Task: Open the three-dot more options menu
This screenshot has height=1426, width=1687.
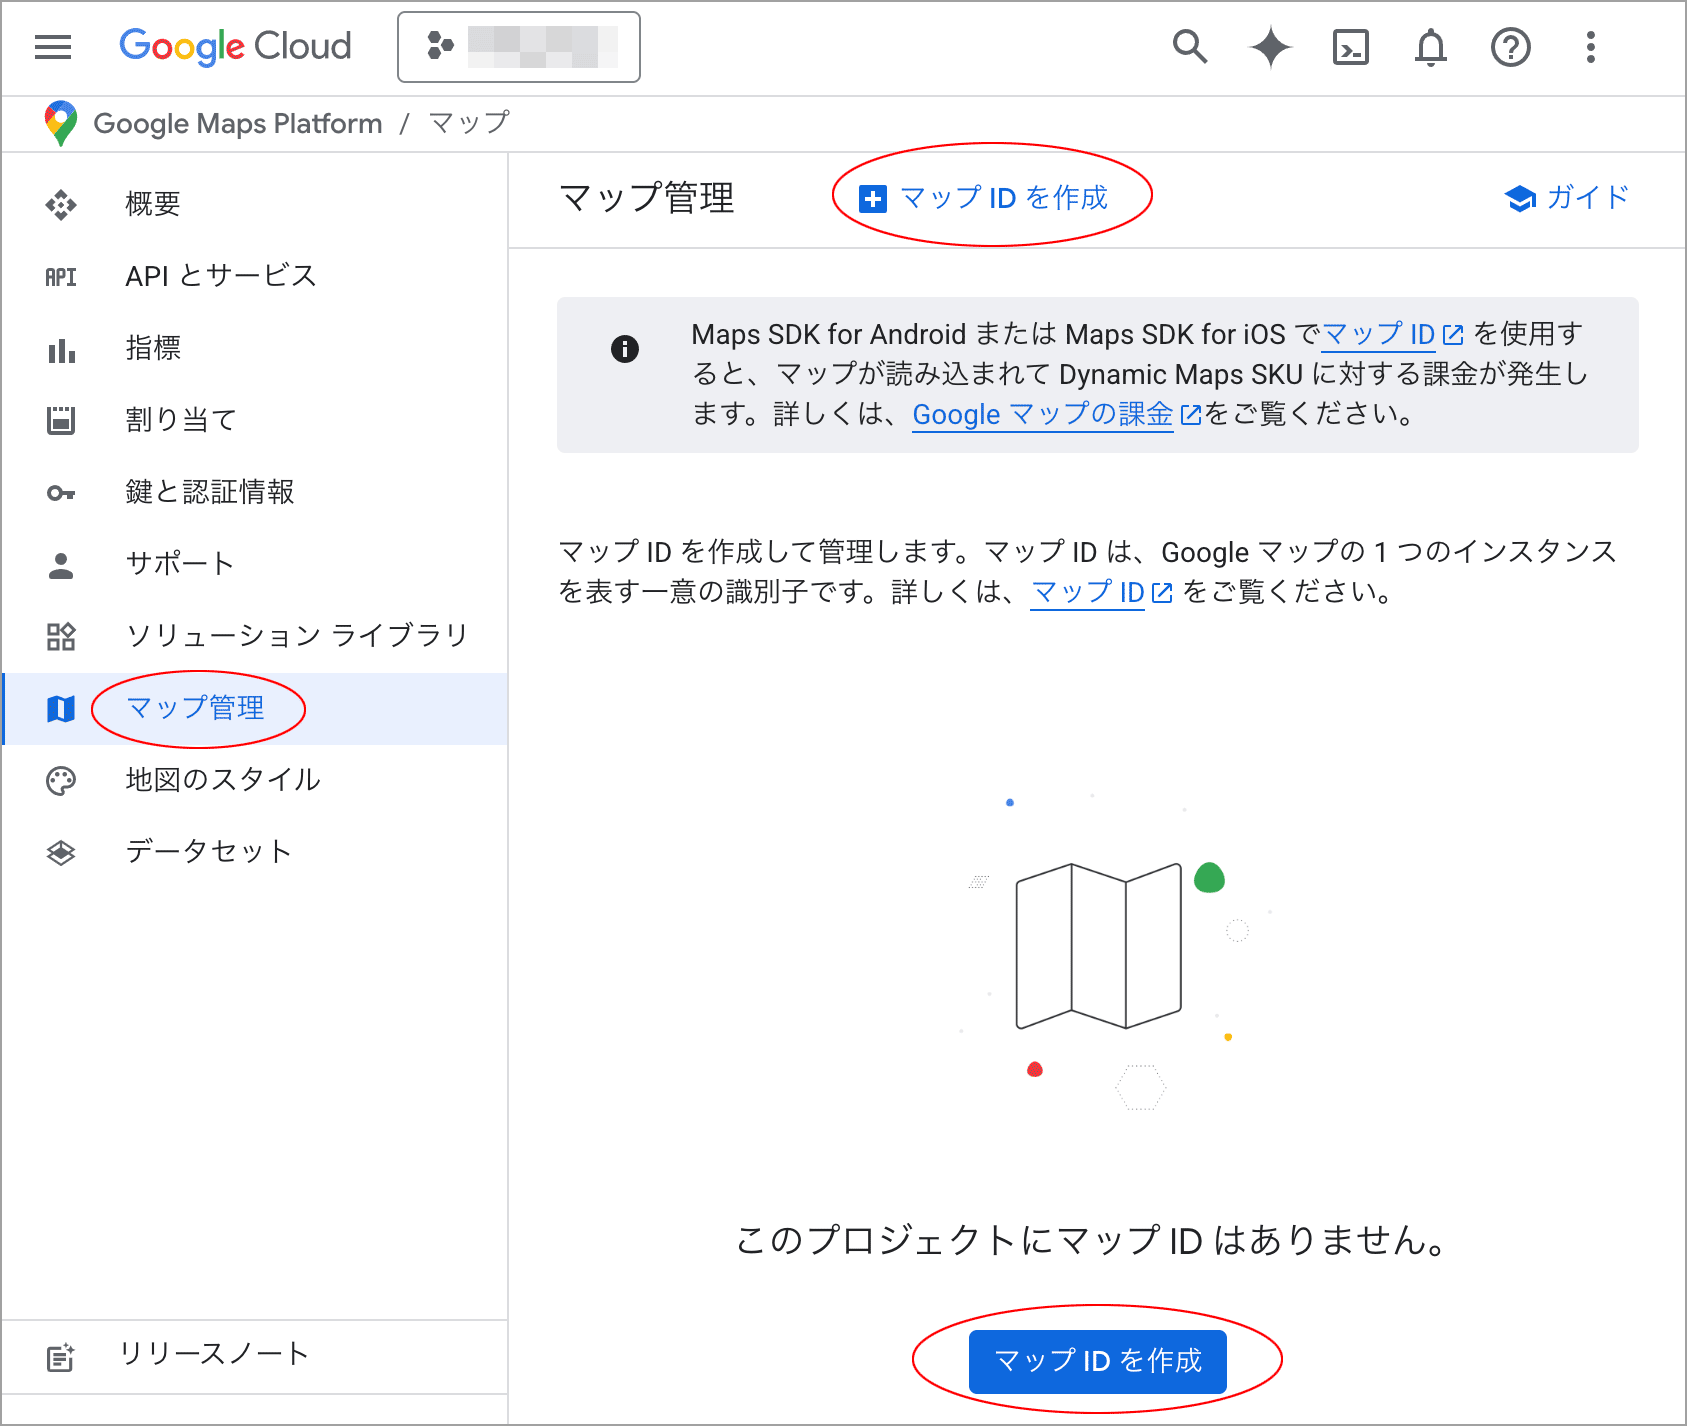Action: coord(1591,47)
